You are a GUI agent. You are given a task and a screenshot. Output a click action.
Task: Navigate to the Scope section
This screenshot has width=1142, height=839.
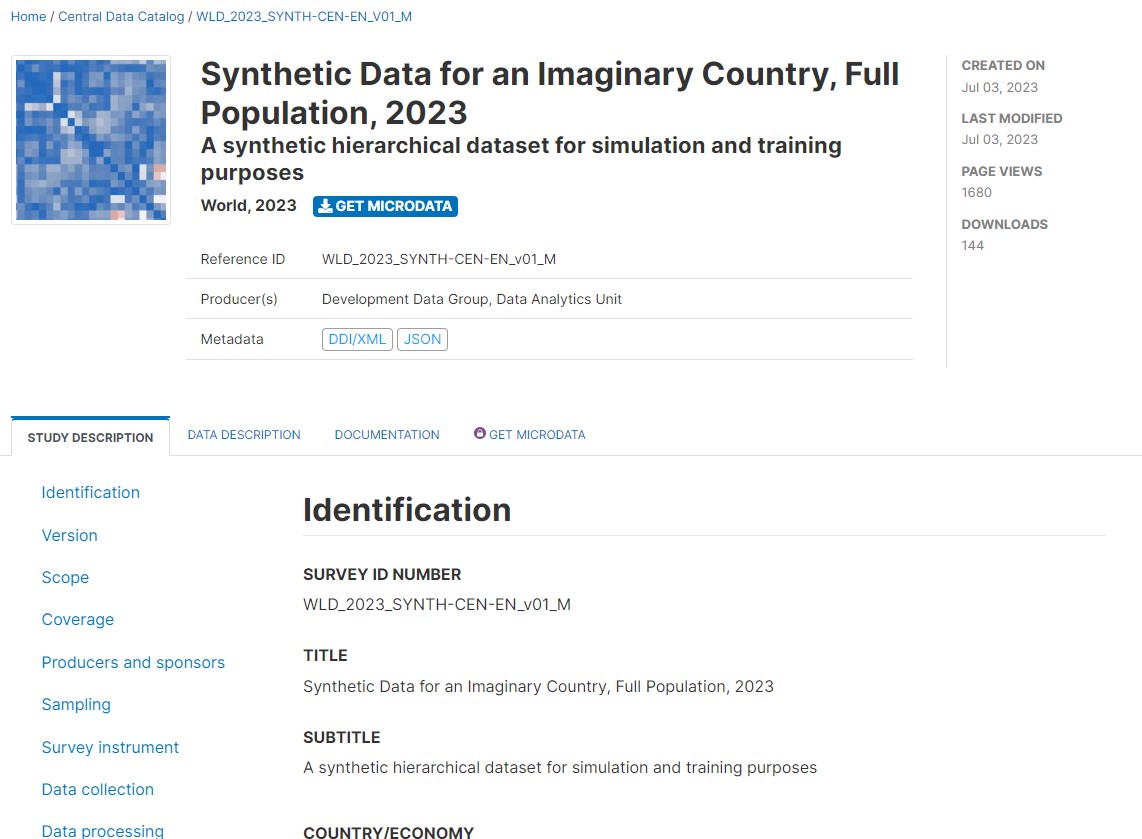65,577
